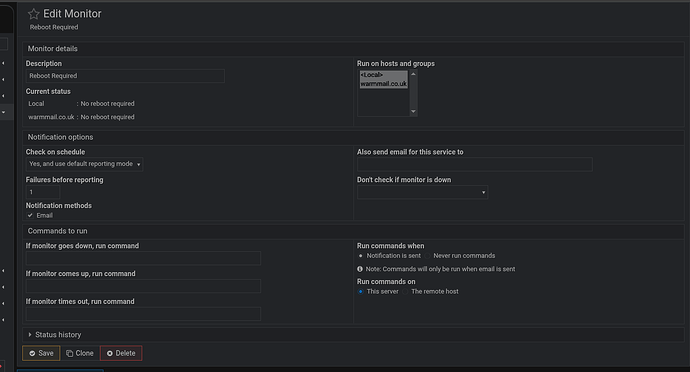Click the cross icon on the Delete button
The image size is (690, 372).
pyautogui.click(x=110, y=354)
